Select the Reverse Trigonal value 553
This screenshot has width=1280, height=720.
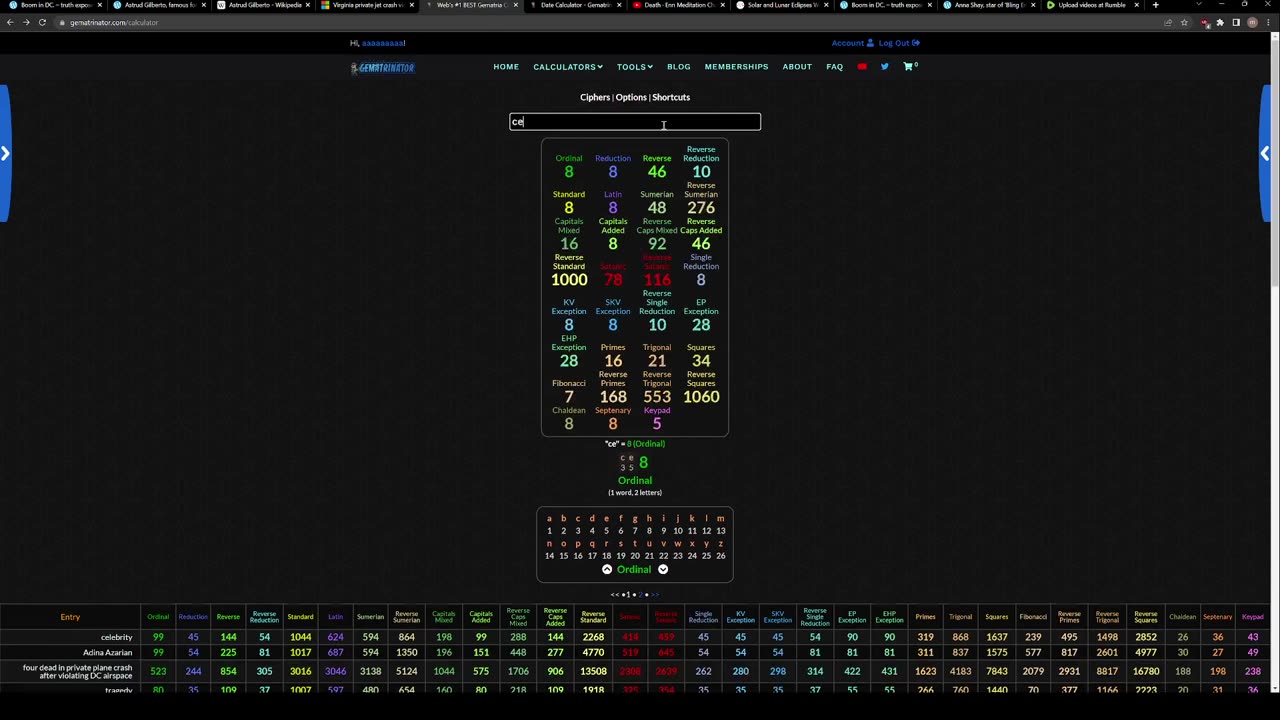pyautogui.click(x=657, y=397)
